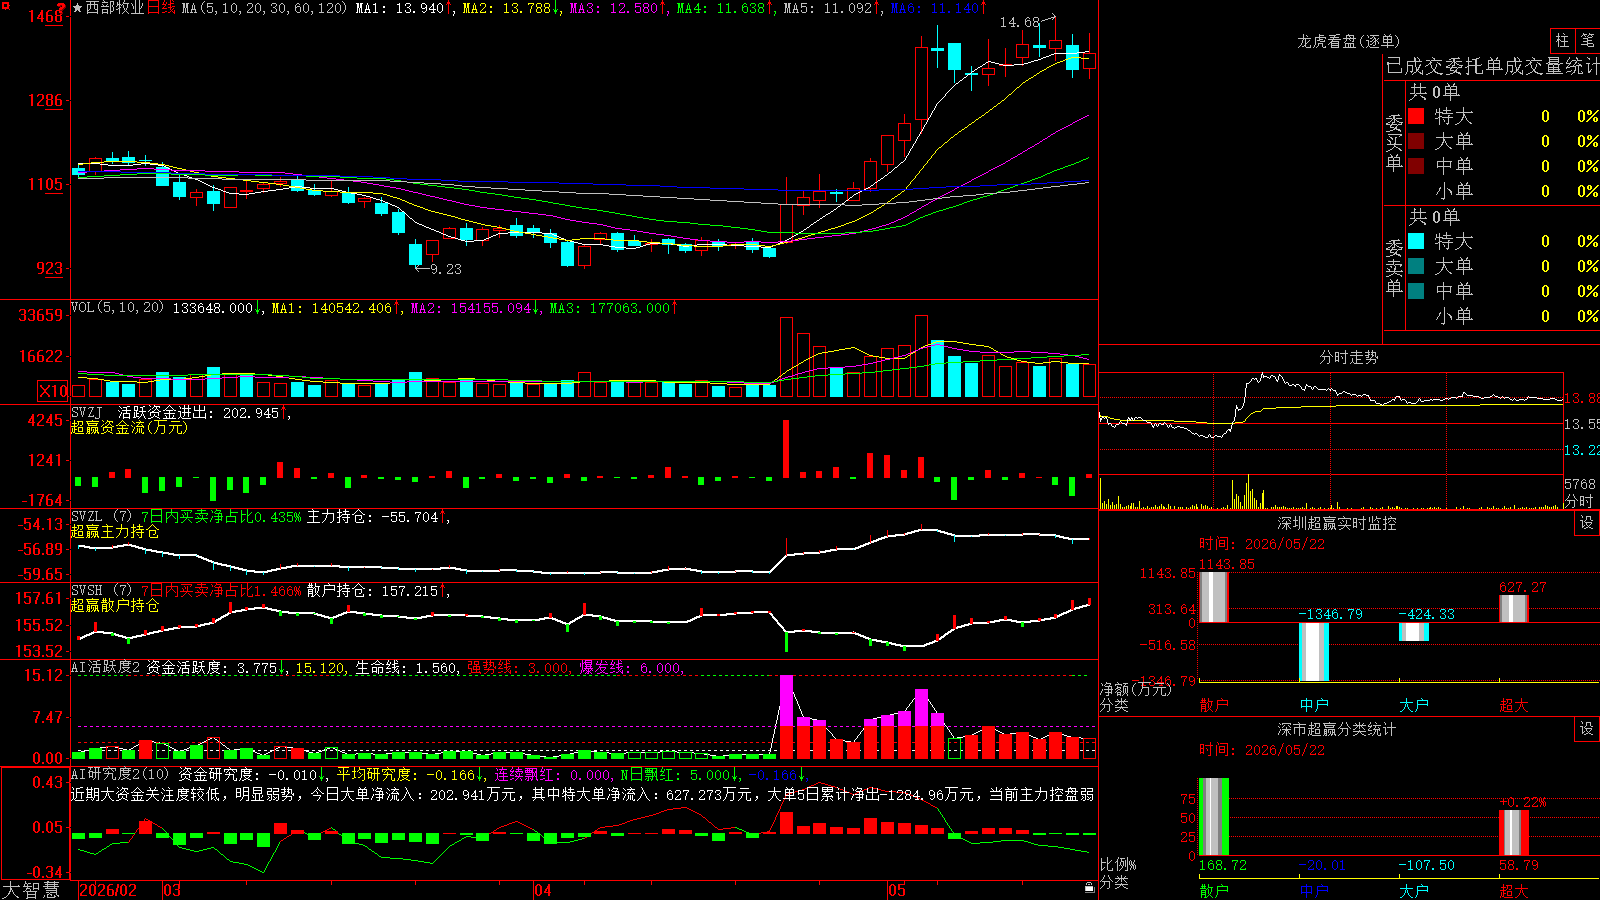The width and height of the screenshot is (1600, 900).
Task: Click the 大智慧 logo at bottom left
Action: click(x=31, y=890)
